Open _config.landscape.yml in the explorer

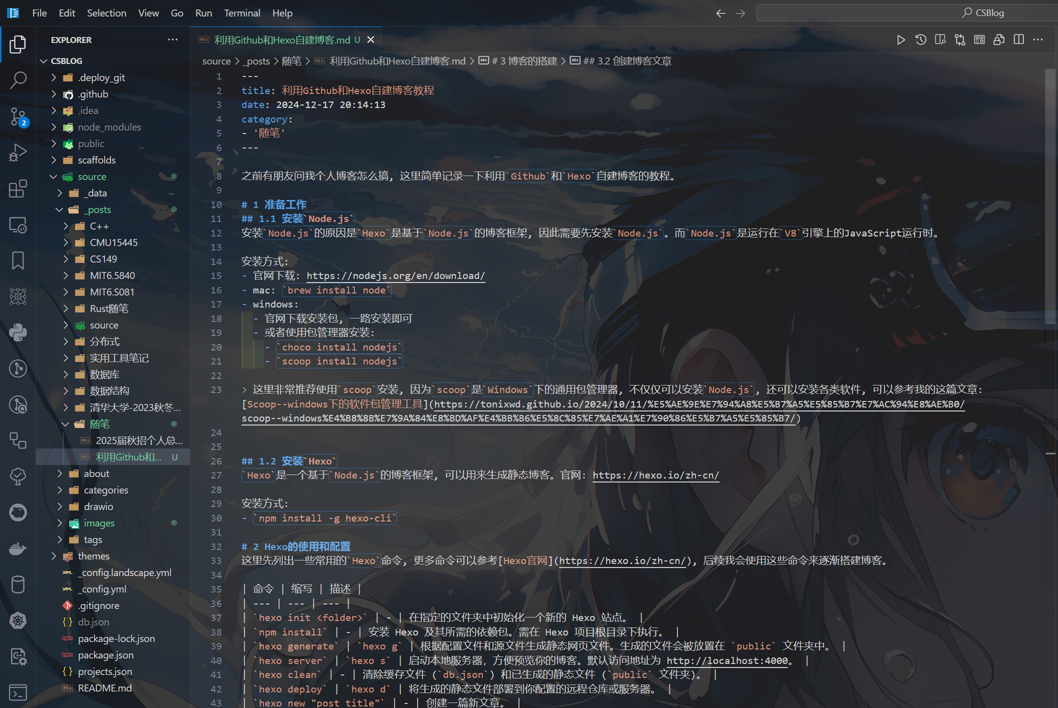point(124,573)
